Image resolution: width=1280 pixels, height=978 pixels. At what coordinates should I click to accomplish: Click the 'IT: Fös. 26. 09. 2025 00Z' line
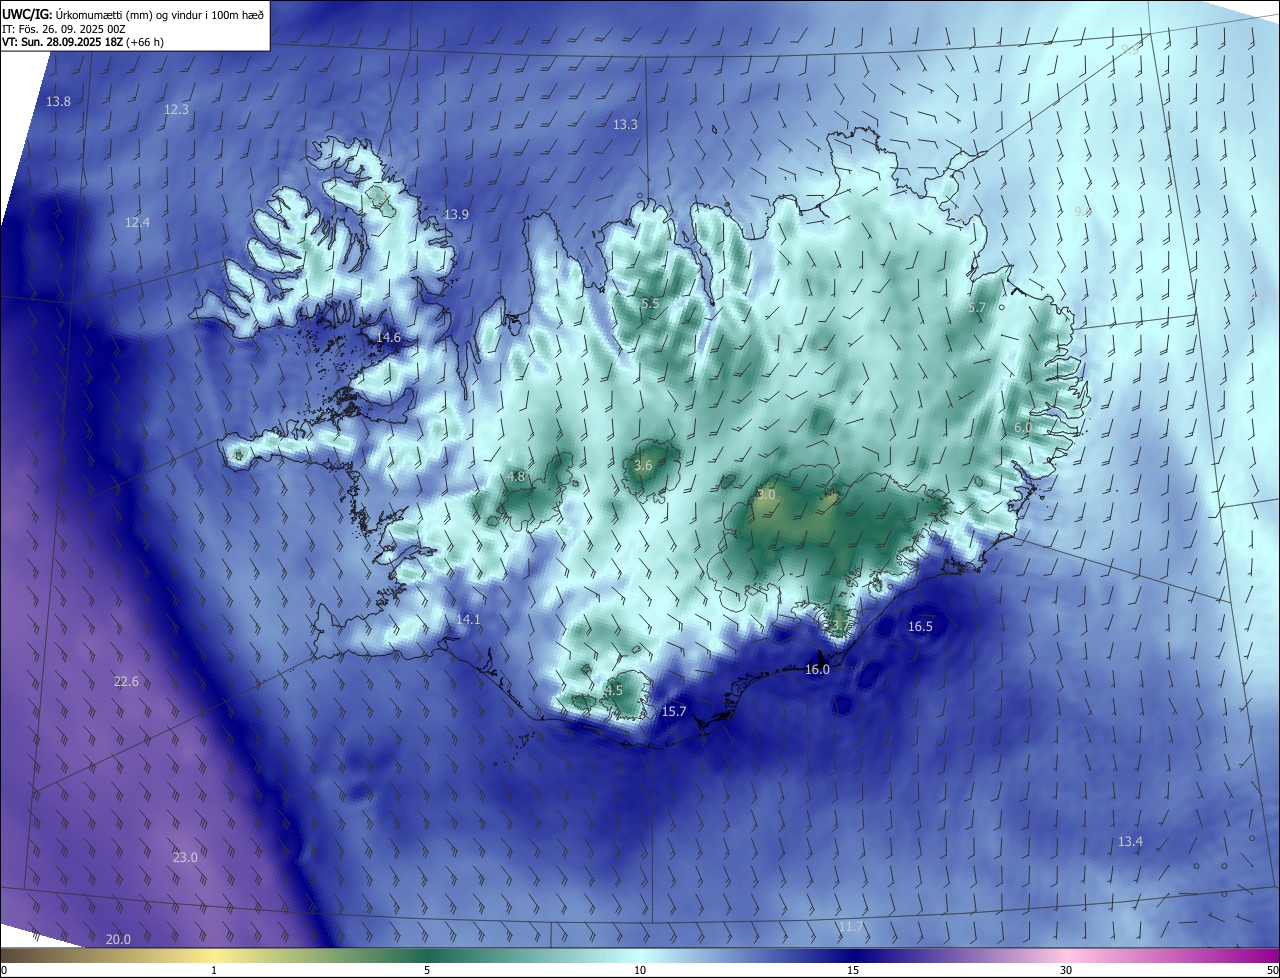[x=64, y=29]
